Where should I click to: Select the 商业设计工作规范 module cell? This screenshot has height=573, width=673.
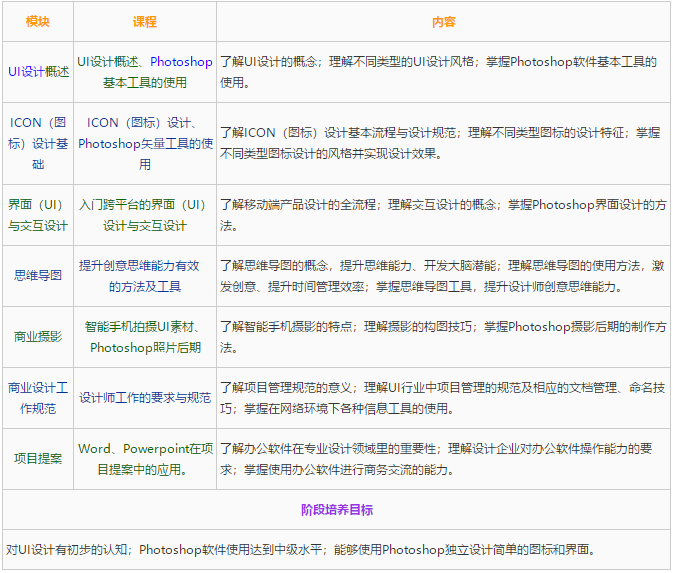pos(38,398)
